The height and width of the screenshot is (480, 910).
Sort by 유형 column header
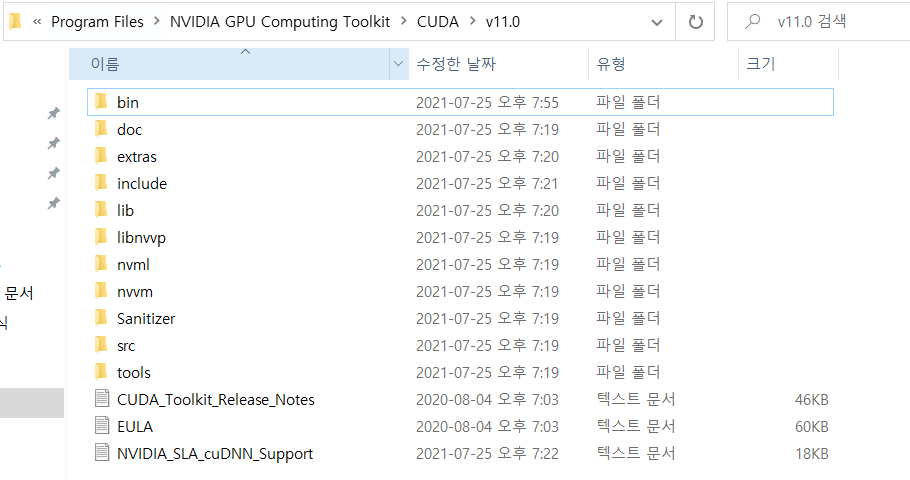663,64
